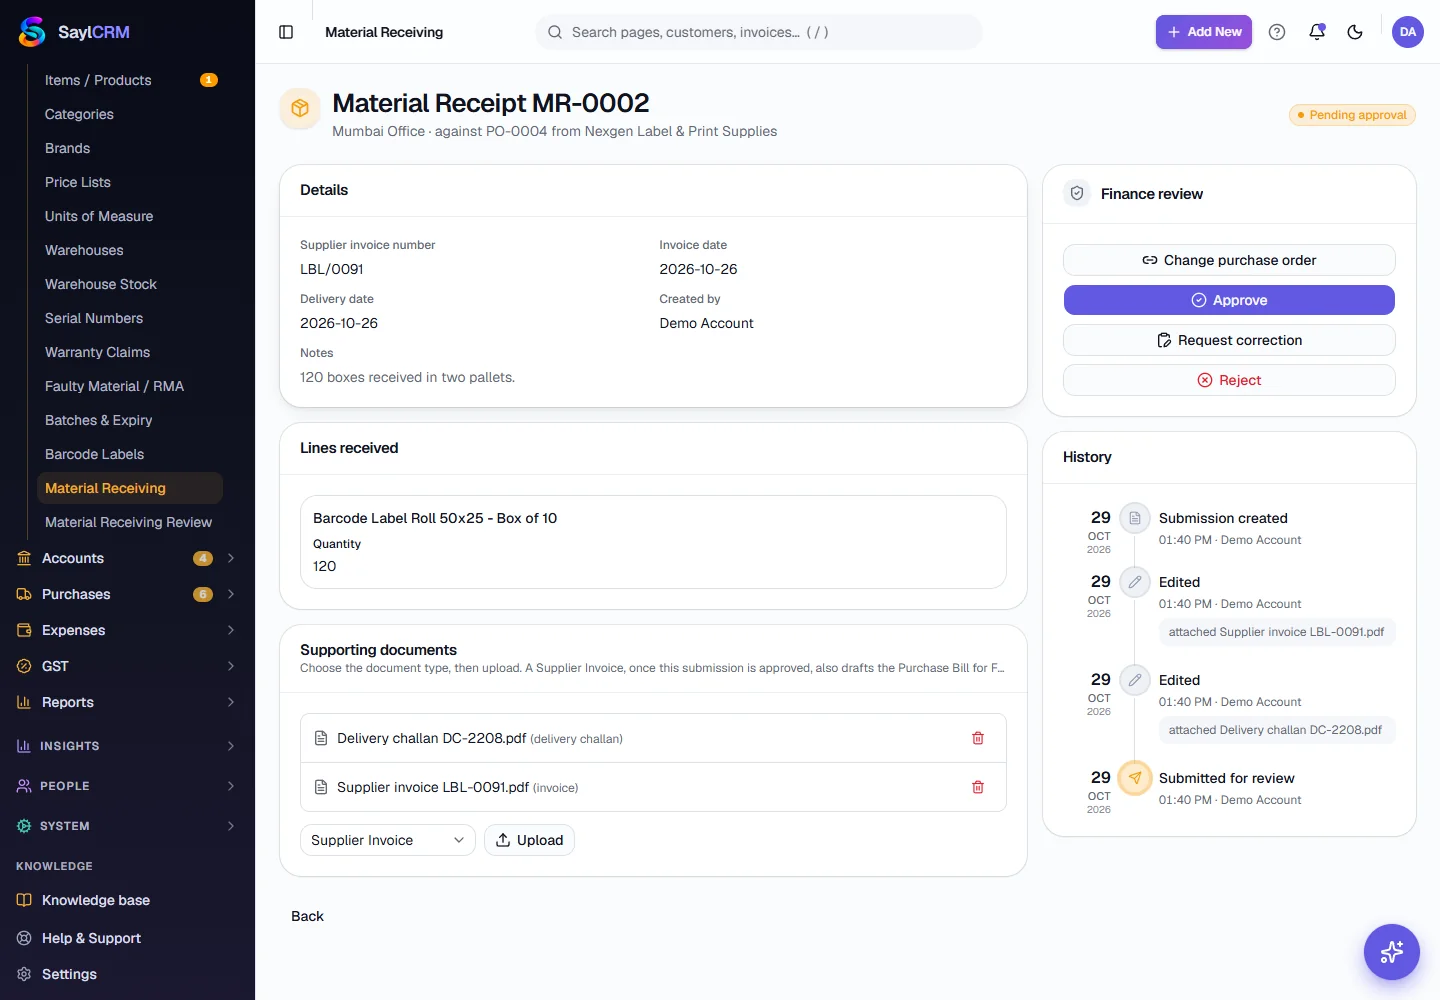Click the Settings gear icon
1440x1000 pixels.
tap(24, 974)
